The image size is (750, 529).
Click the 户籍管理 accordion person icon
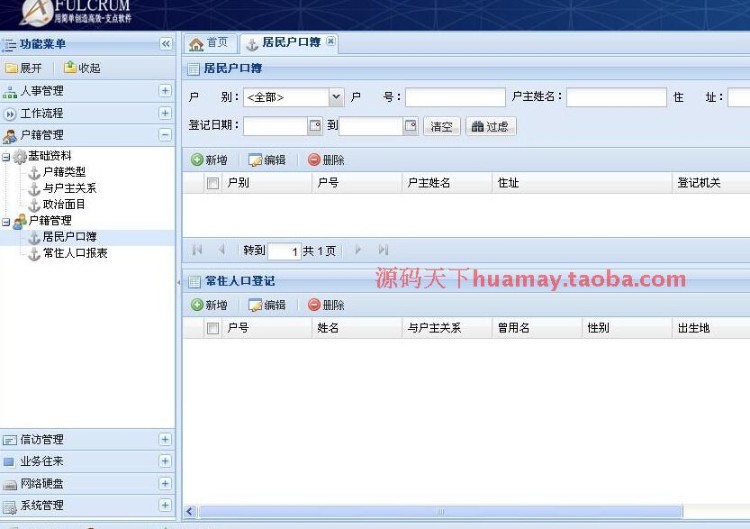click(10, 136)
